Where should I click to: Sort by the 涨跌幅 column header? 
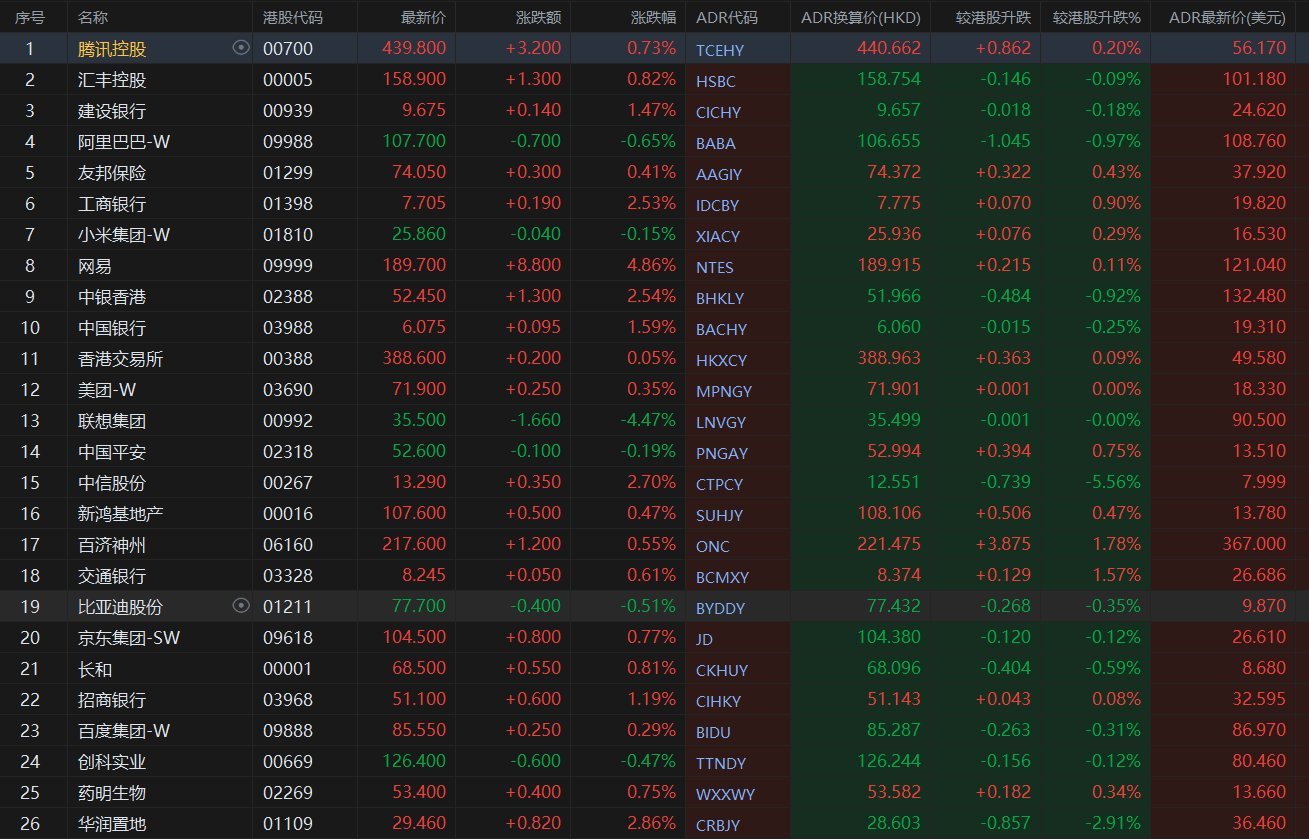tap(653, 17)
